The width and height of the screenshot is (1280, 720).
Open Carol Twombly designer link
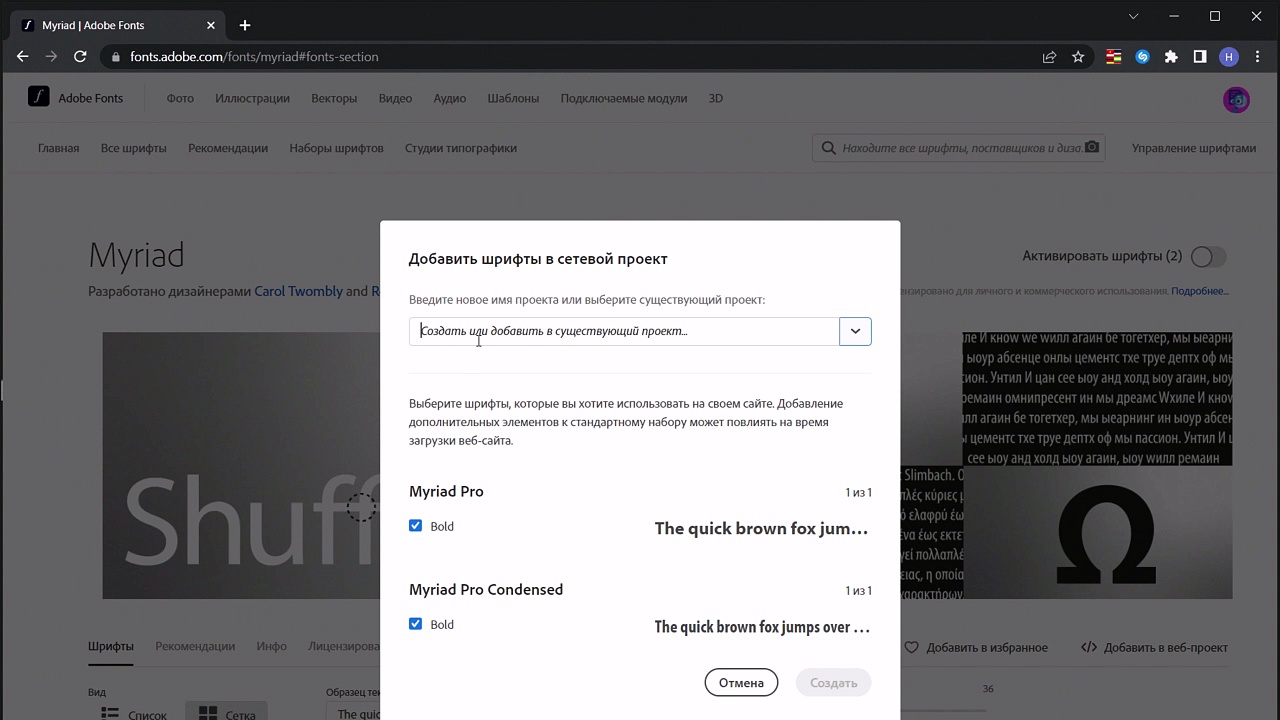[298, 291]
